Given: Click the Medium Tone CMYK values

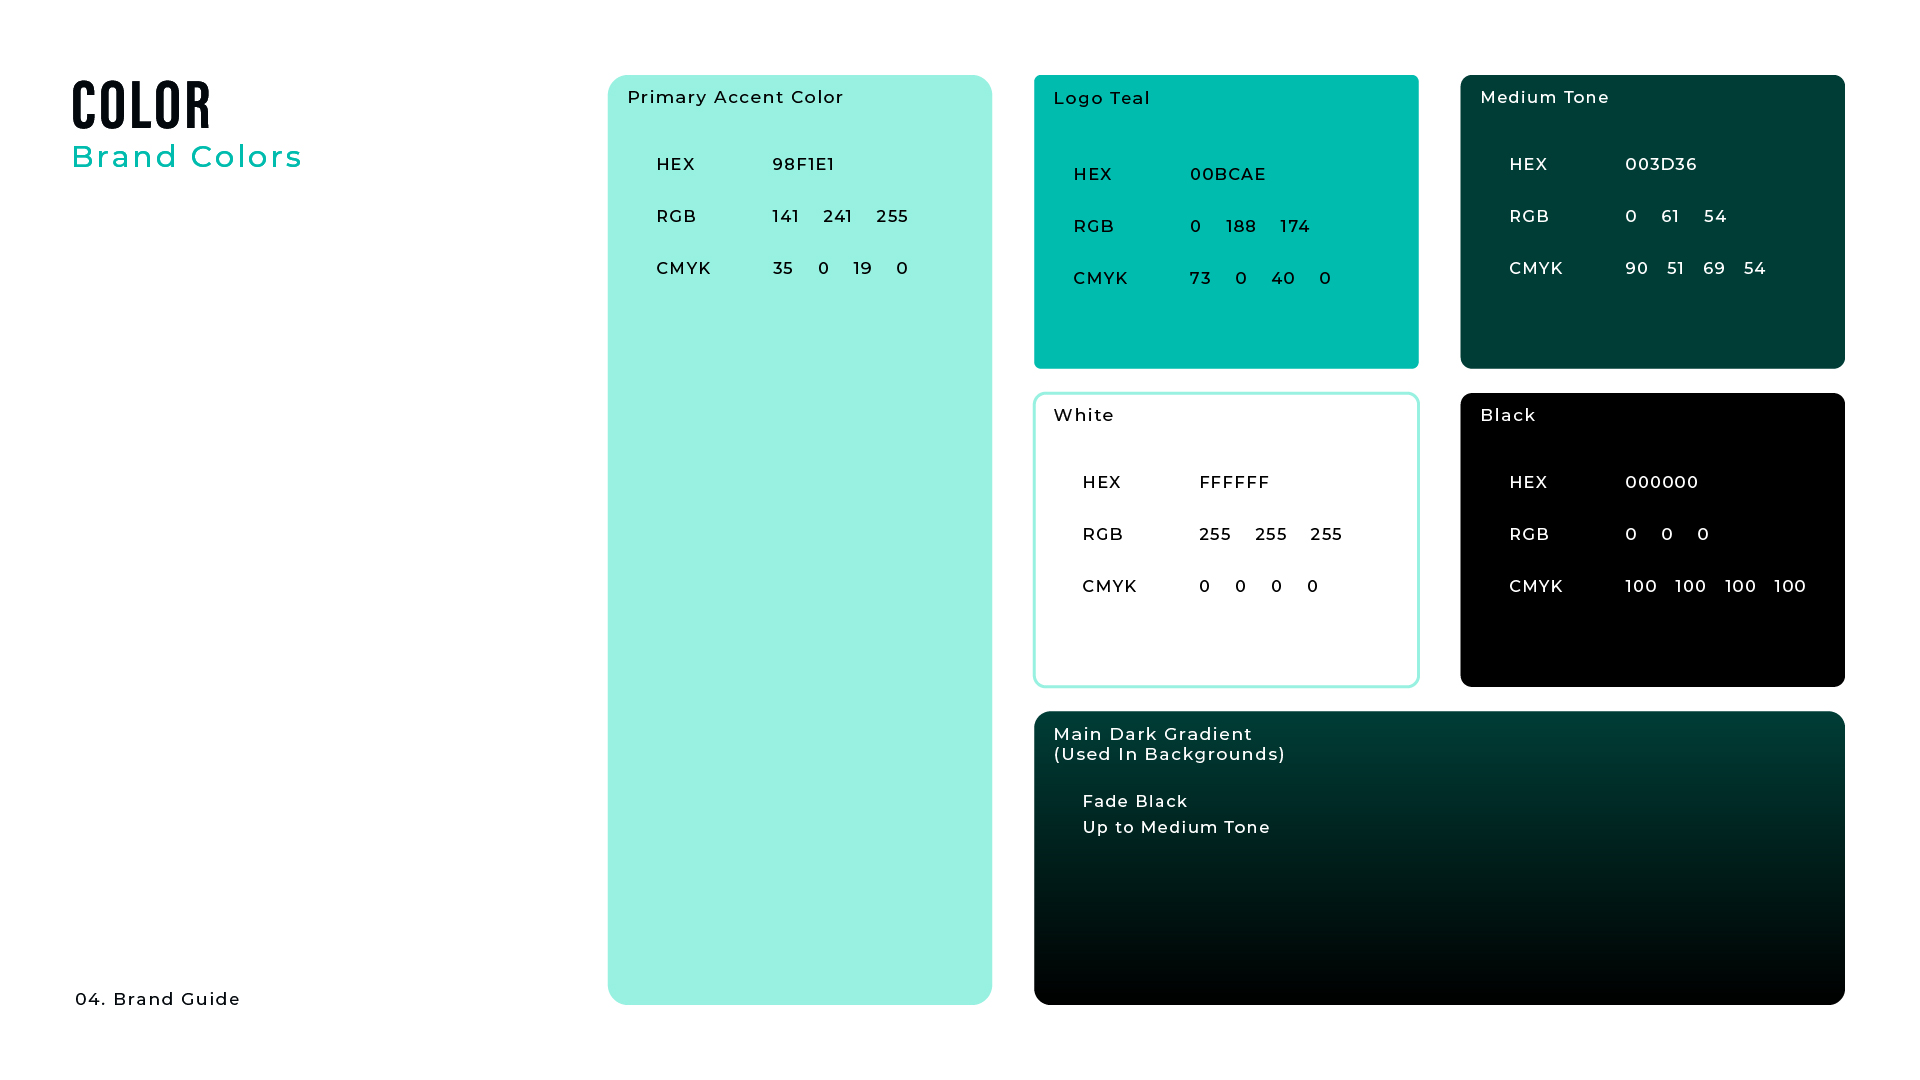Looking at the screenshot, I should [1695, 268].
